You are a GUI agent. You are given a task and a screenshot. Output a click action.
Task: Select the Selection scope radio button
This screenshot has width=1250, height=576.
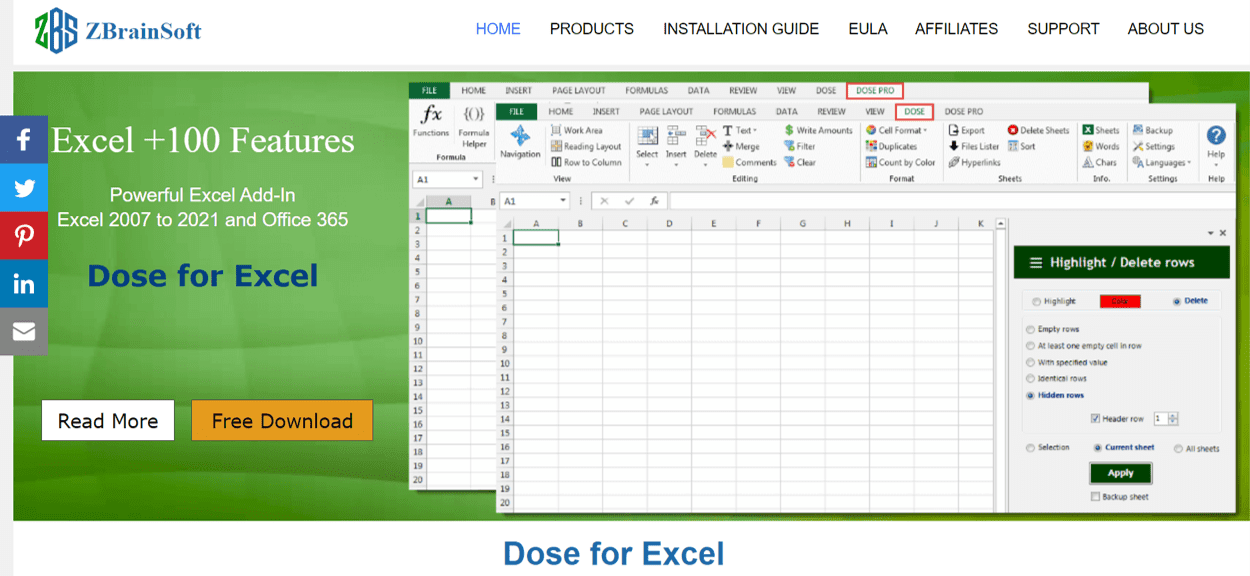(x=1030, y=448)
